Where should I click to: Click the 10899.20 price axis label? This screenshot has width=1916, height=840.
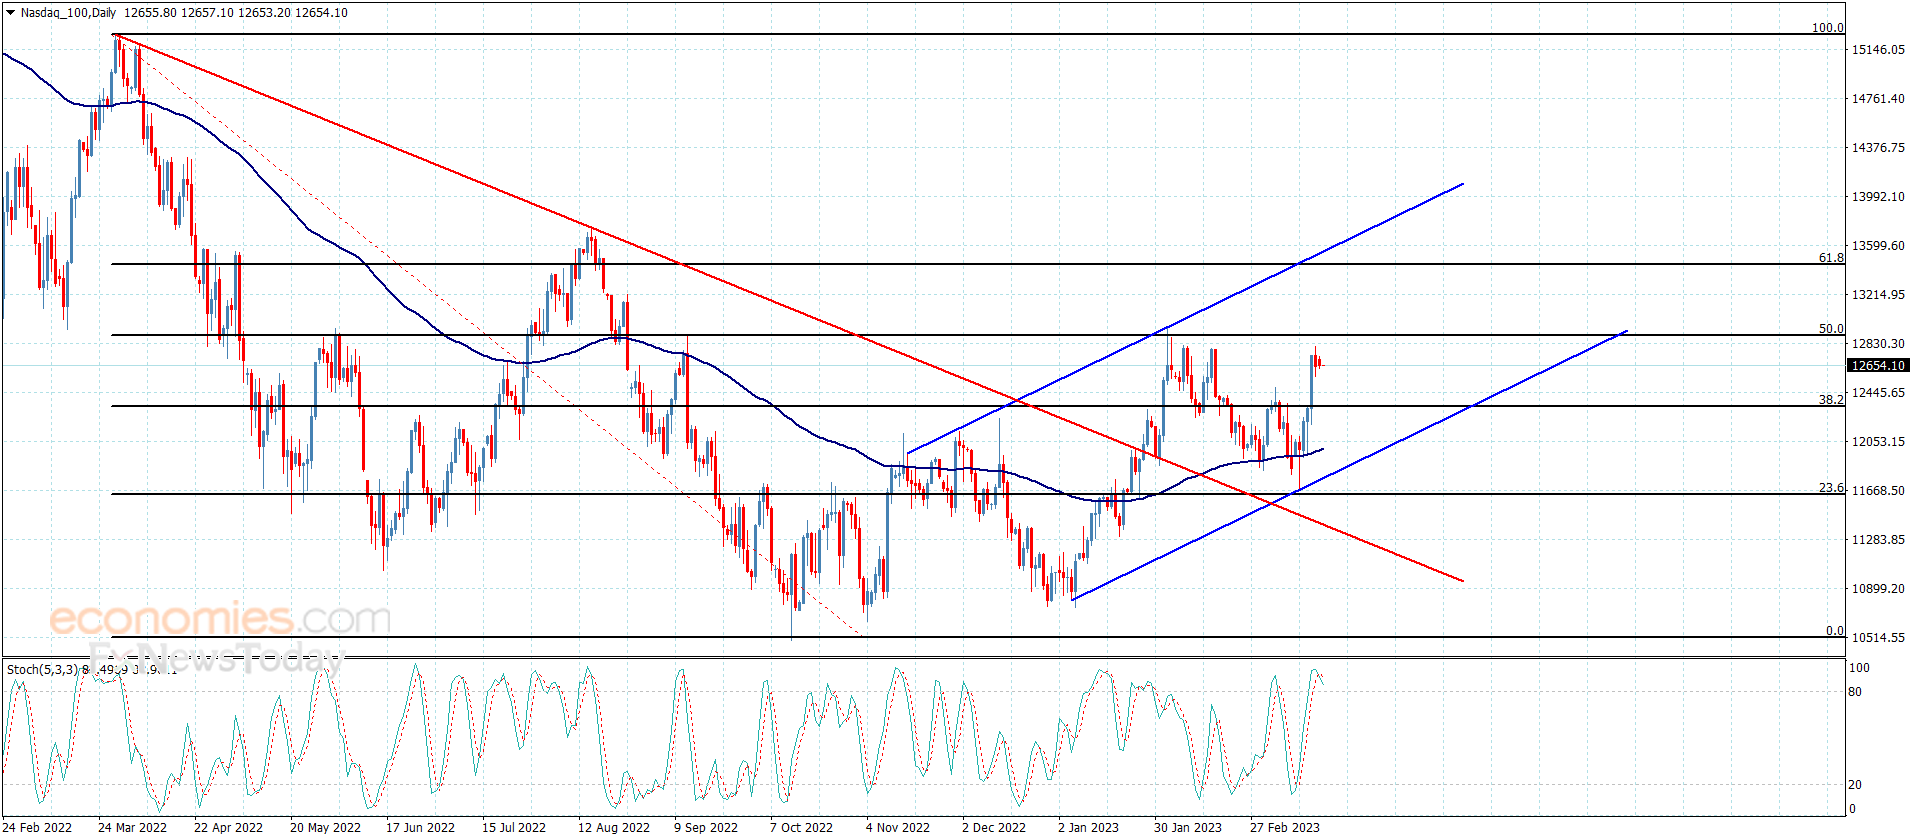(1878, 589)
